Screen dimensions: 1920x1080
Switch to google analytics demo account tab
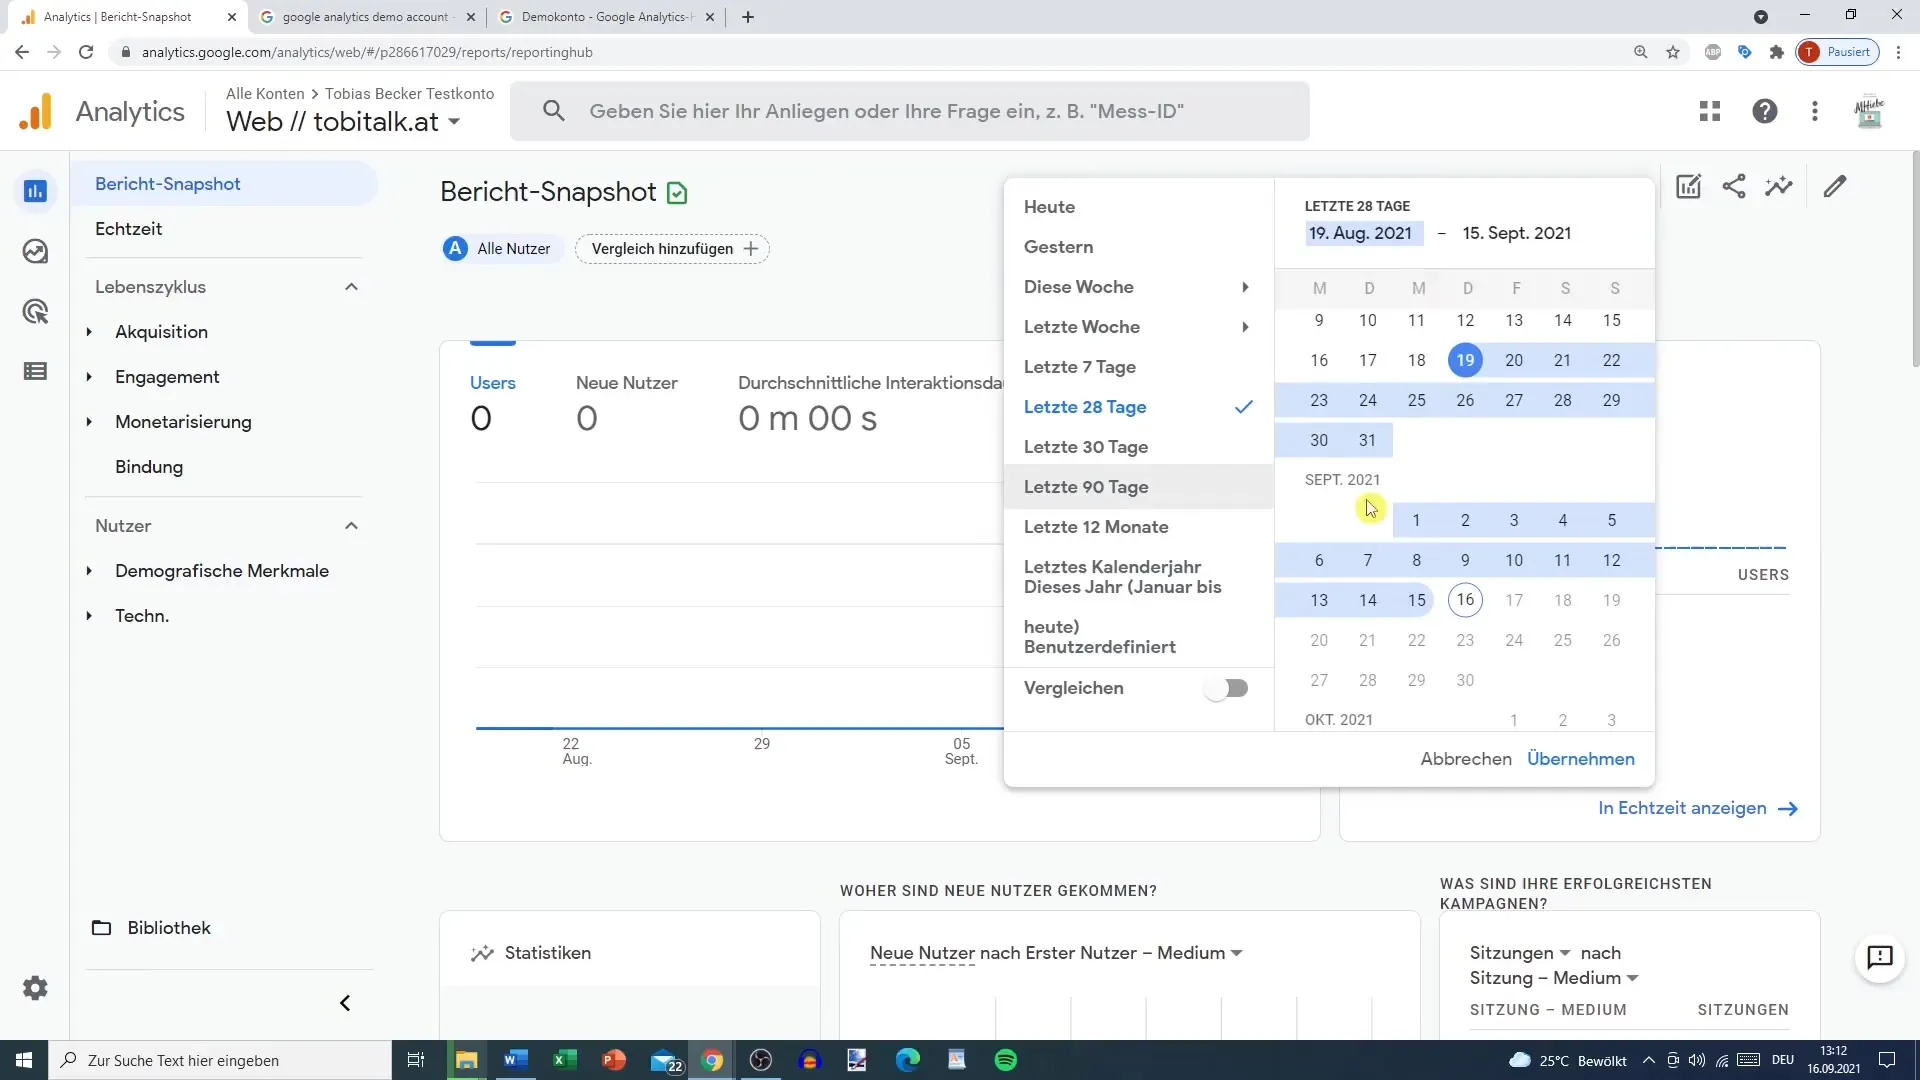point(366,17)
